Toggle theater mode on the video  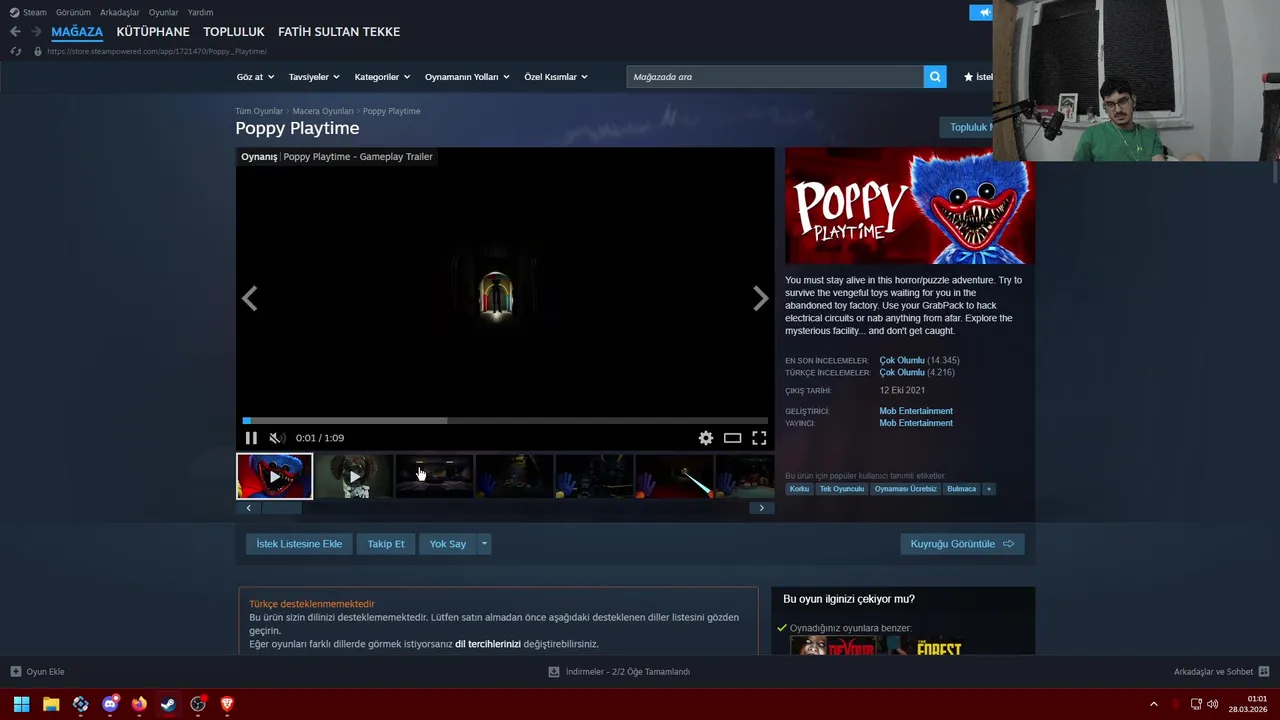(733, 438)
